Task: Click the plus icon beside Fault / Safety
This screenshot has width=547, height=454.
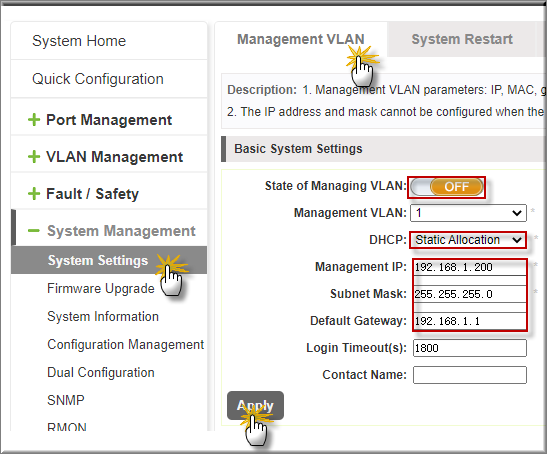Action: 34,194
